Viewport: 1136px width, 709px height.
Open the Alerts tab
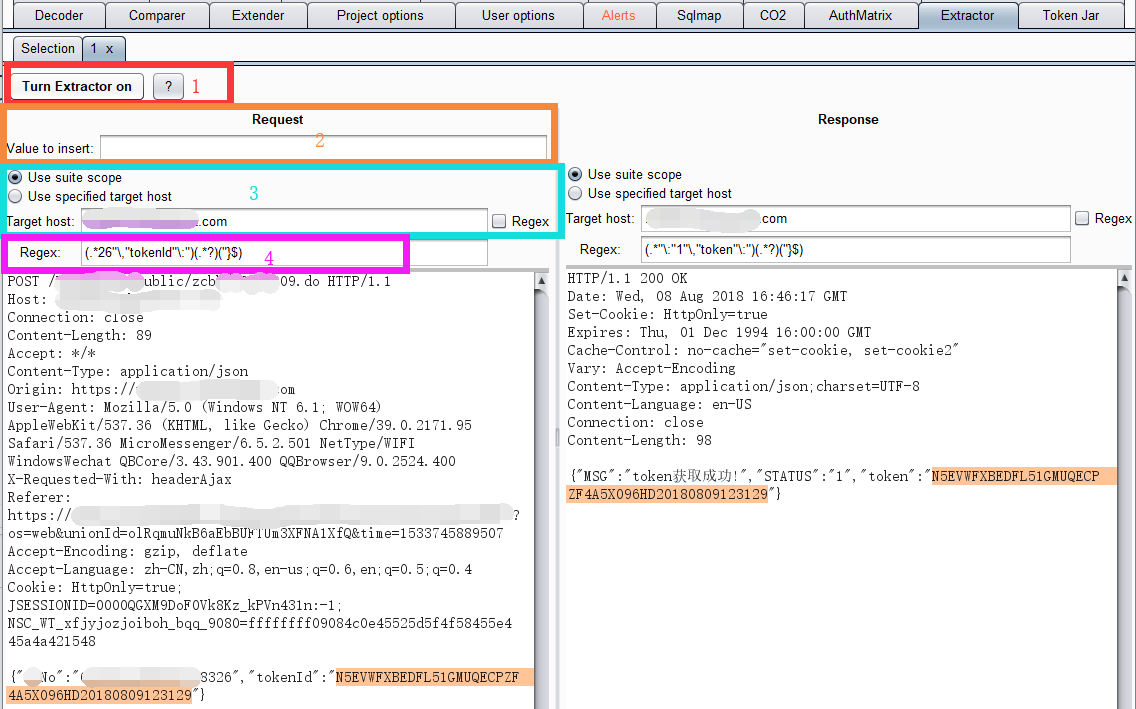(619, 16)
